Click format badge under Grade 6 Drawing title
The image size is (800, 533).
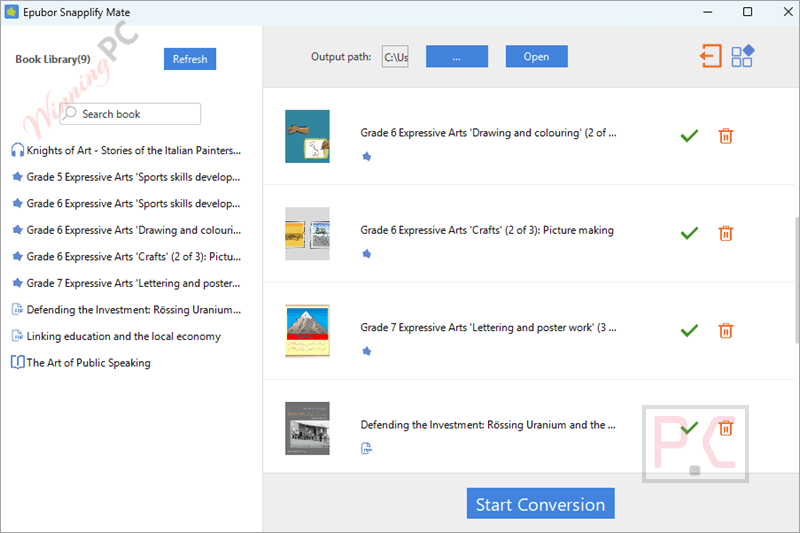[x=366, y=157]
